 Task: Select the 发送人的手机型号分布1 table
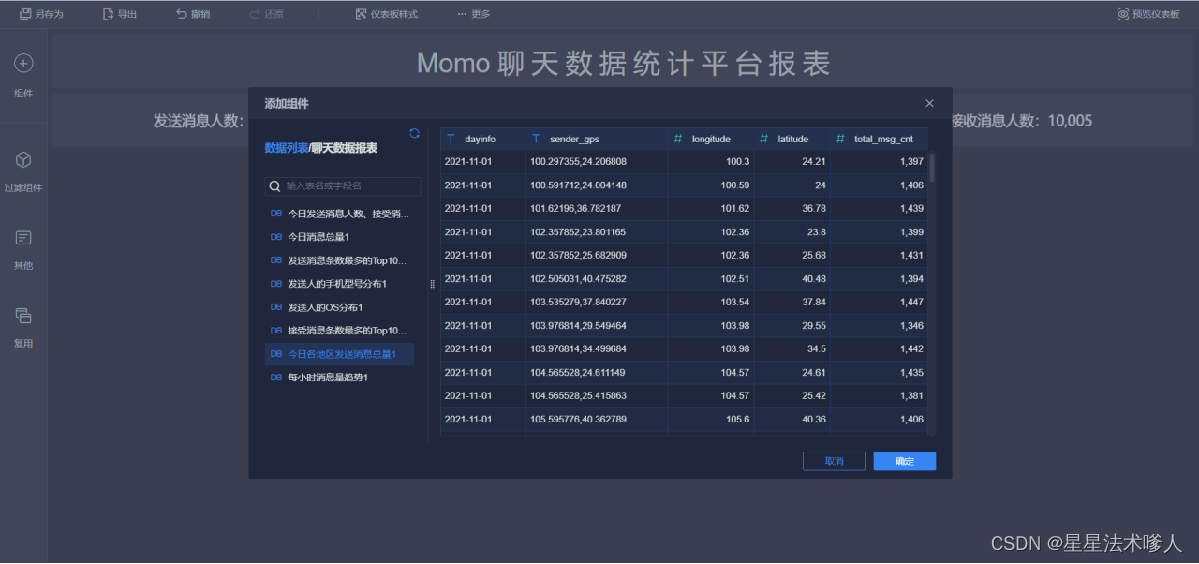click(339, 284)
